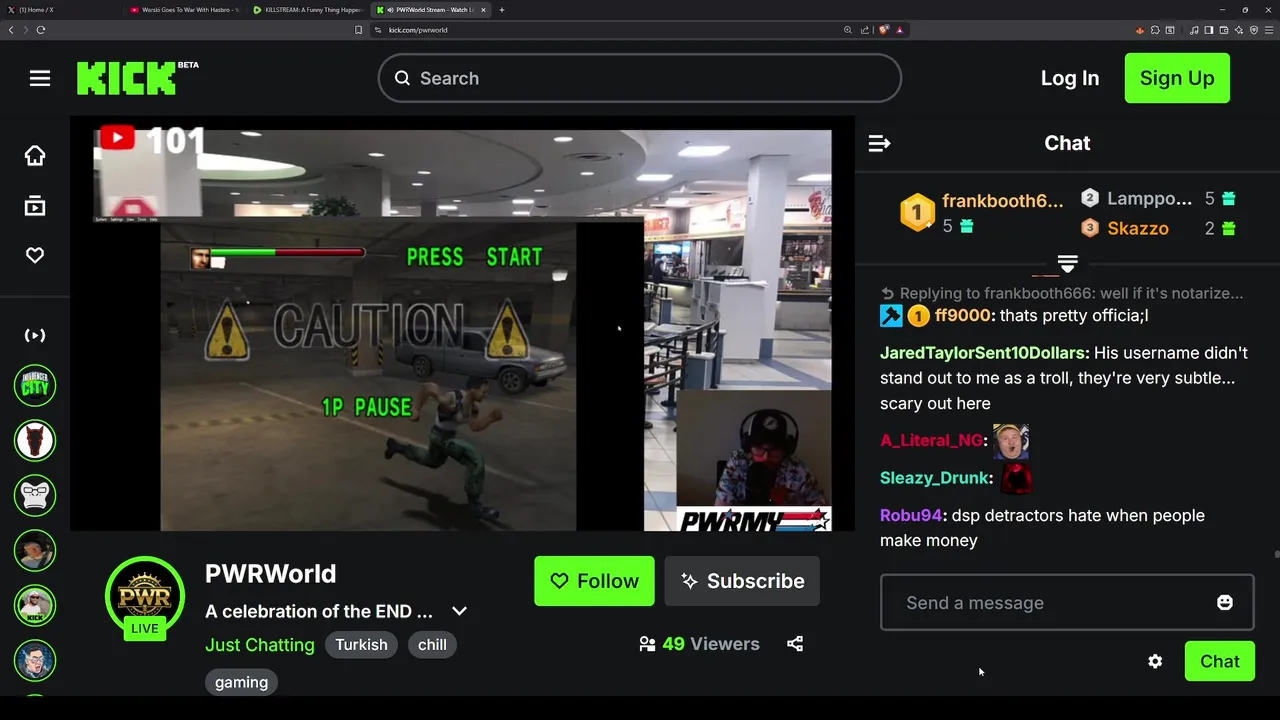Select the chill tag
1280x720 pixels.
pyautogui.click(x=432, y=645)
